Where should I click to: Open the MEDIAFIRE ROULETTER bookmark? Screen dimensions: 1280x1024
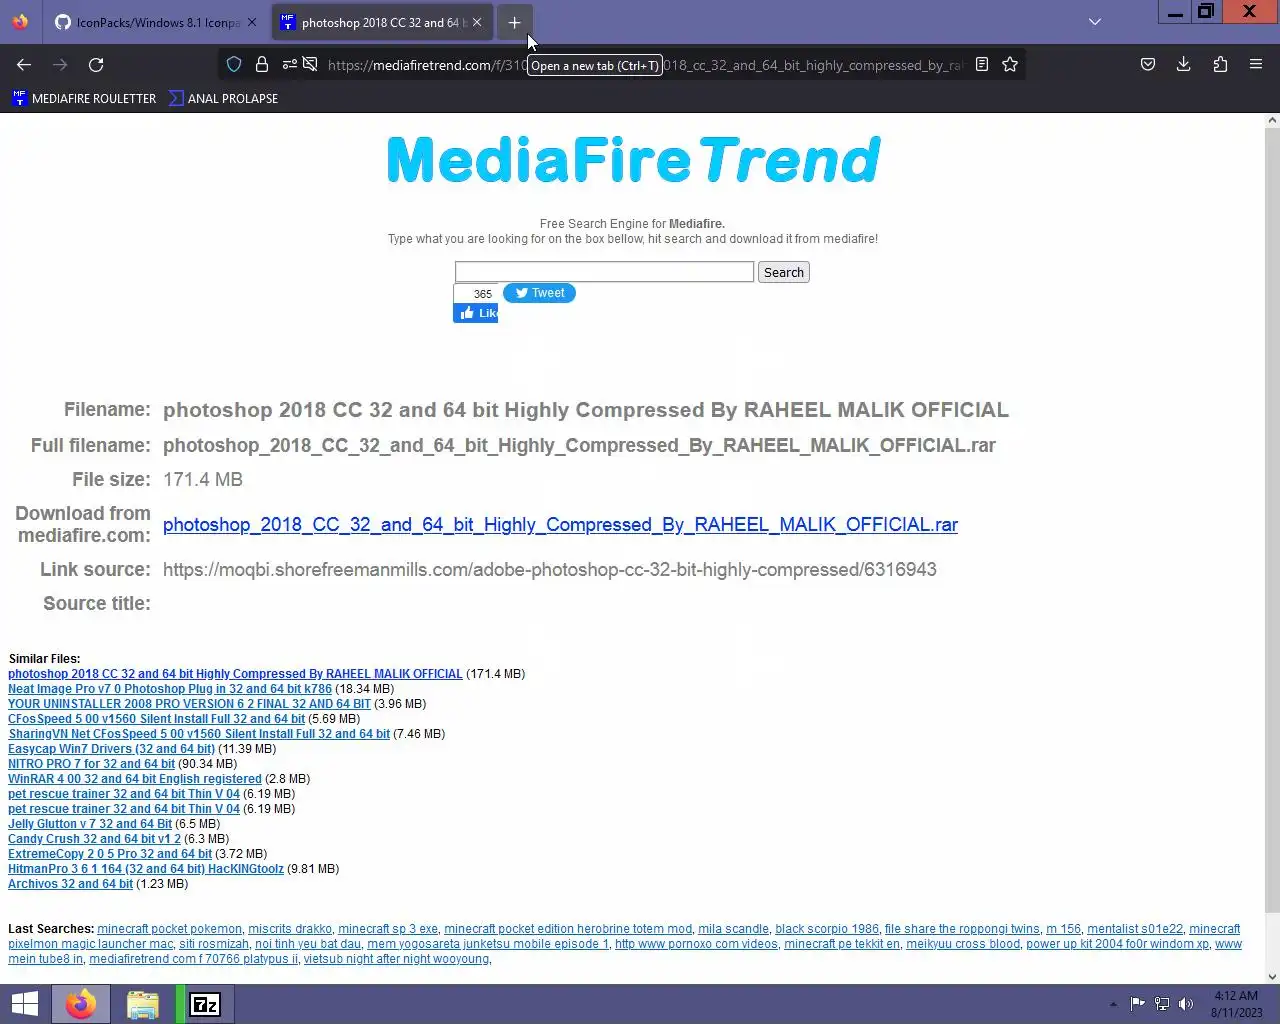click(x=84, y=98)
